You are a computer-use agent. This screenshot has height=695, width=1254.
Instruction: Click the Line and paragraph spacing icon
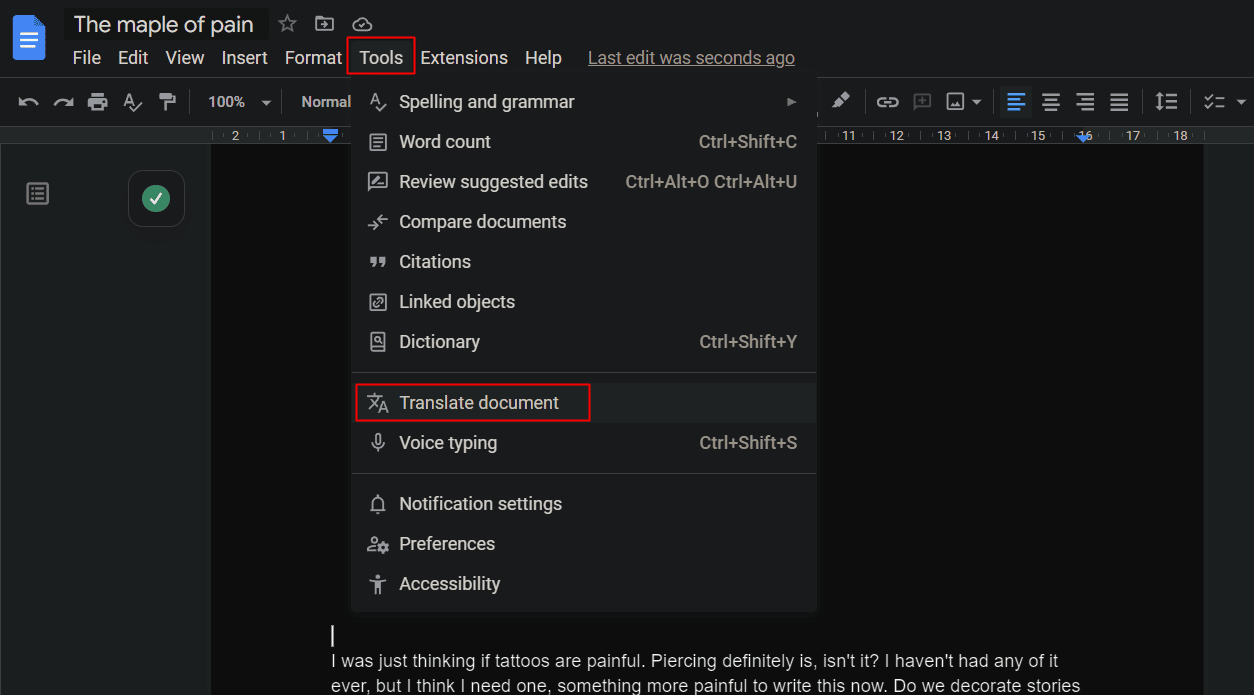coord(1166,102)
